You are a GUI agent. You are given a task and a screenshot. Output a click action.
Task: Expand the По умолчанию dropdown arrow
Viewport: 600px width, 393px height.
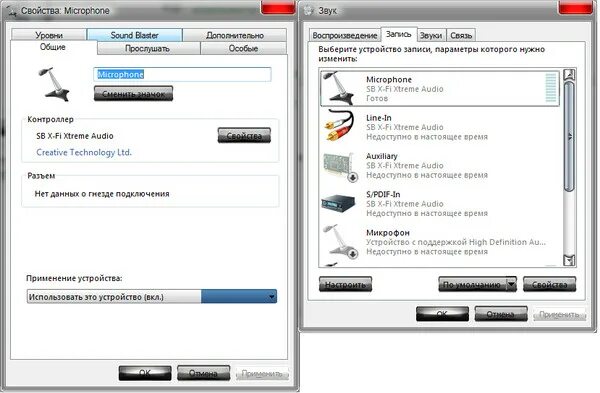coord(511,284)
